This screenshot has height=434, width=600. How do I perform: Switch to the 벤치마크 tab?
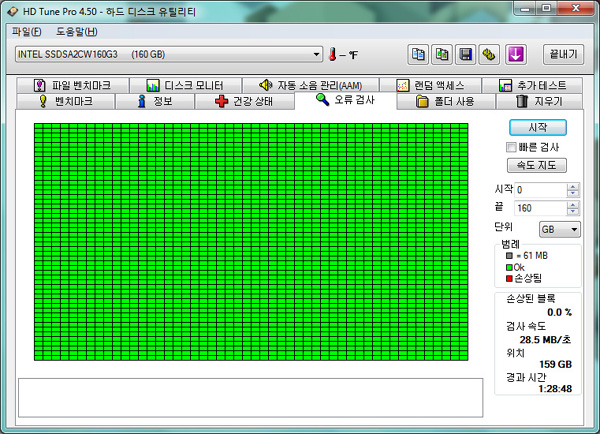coord(66,101)
